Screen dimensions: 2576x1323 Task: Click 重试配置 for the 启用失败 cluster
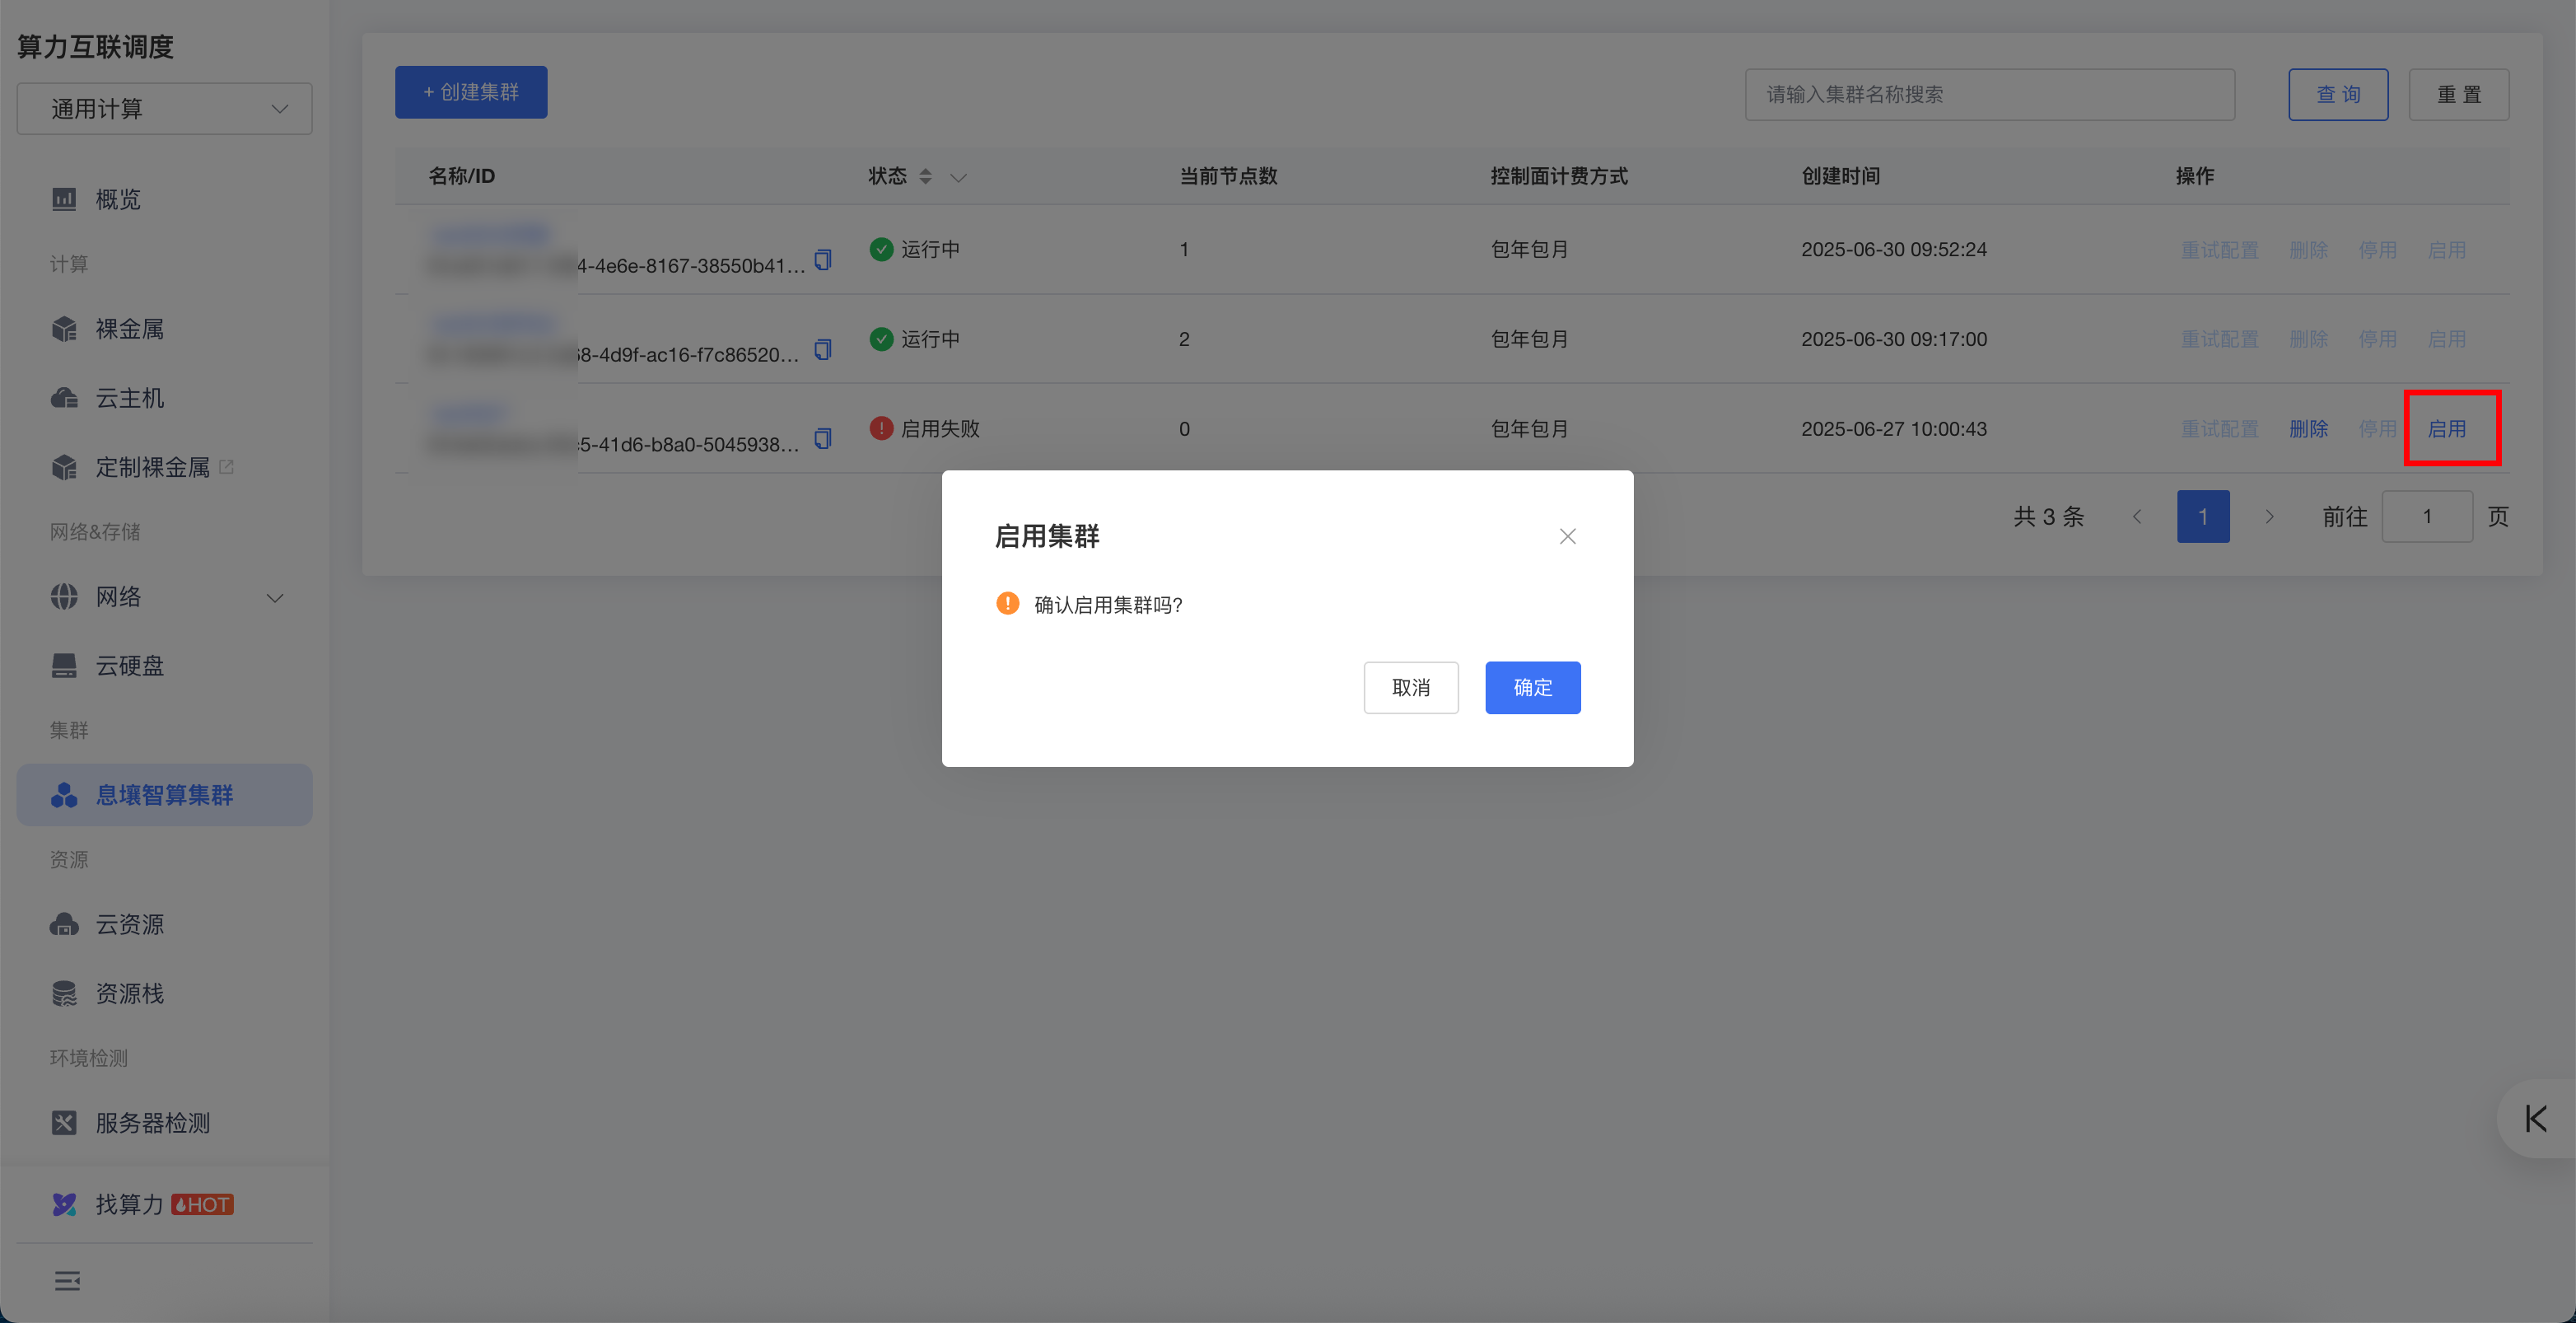2220,428
